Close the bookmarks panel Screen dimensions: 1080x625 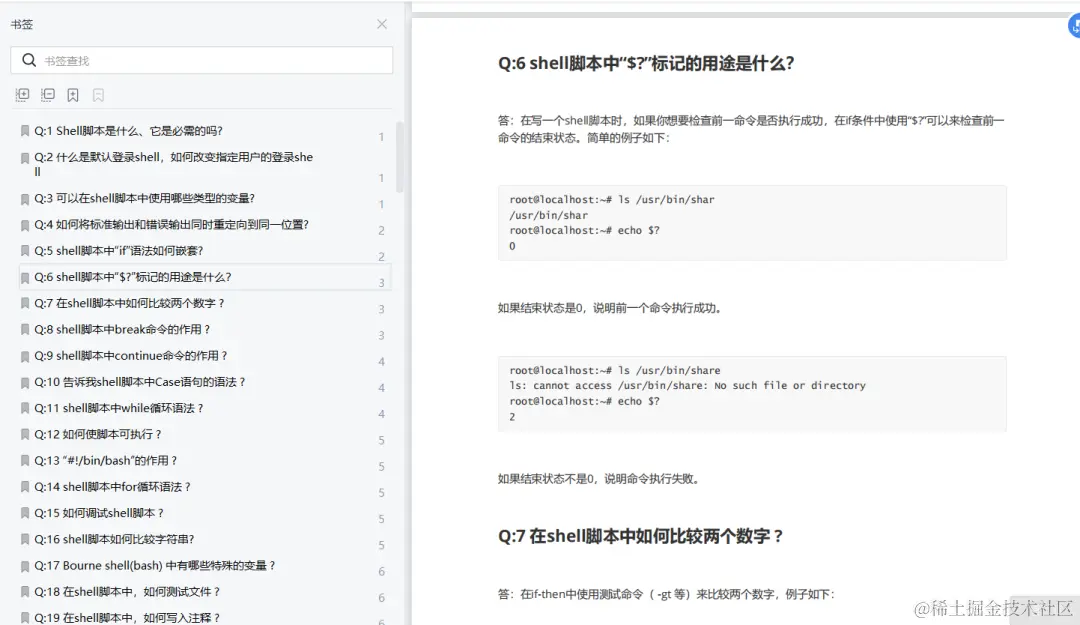click(382, 24)
